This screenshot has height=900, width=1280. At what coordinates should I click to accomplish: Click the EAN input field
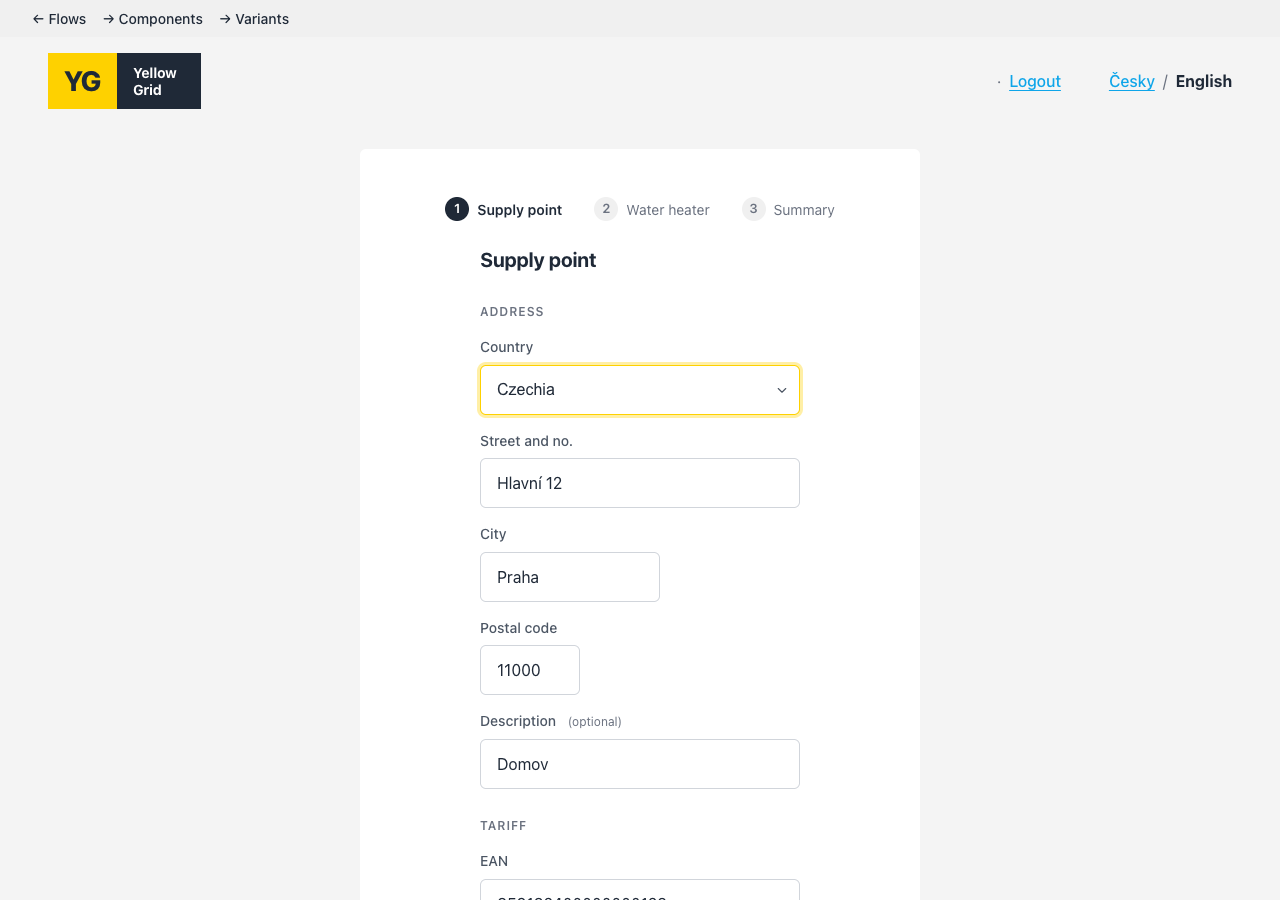click(x=640, y=890)
